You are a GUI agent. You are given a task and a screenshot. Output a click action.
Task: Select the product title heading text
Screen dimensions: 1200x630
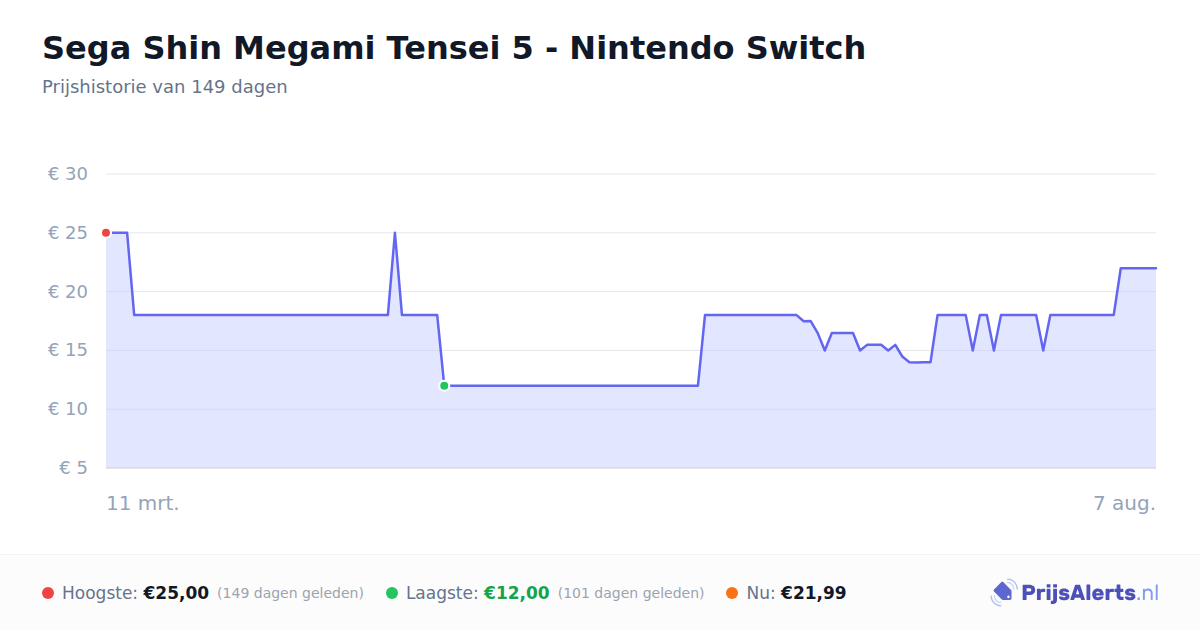[x=454, y=48]
